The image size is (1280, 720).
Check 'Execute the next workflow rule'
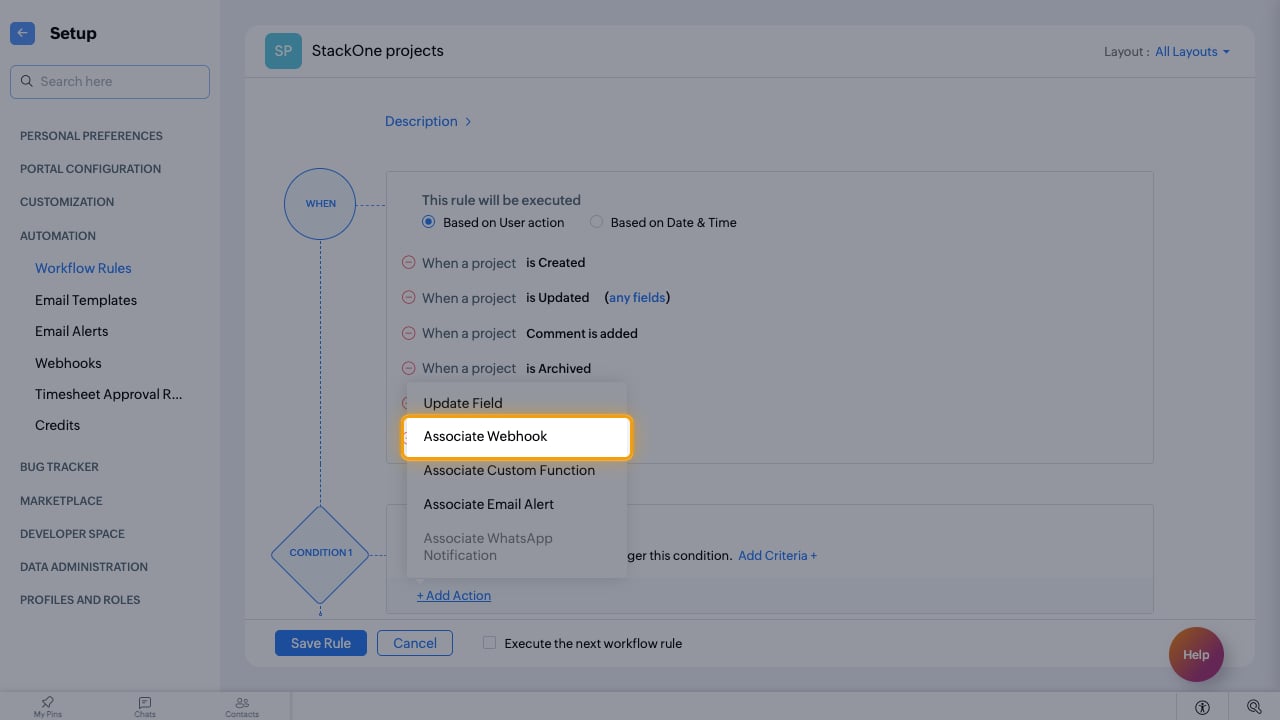(489, 643)
